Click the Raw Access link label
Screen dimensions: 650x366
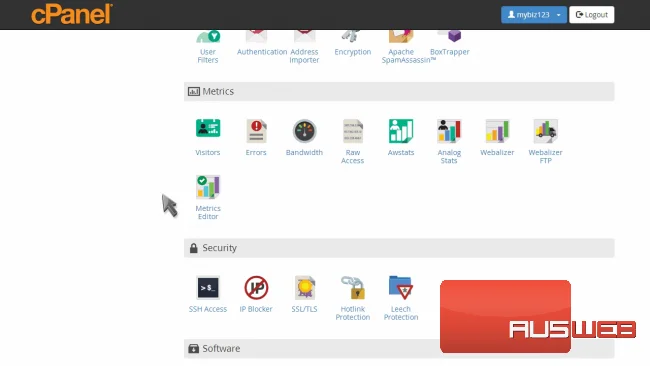coord(353,157)
